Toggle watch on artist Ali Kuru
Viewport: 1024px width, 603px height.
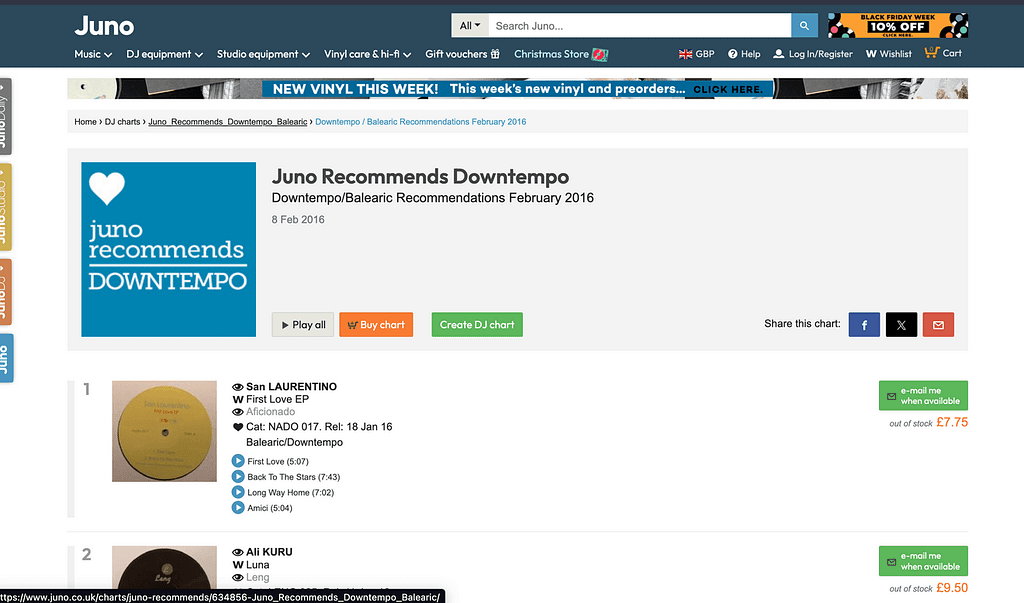coord(238,552)
